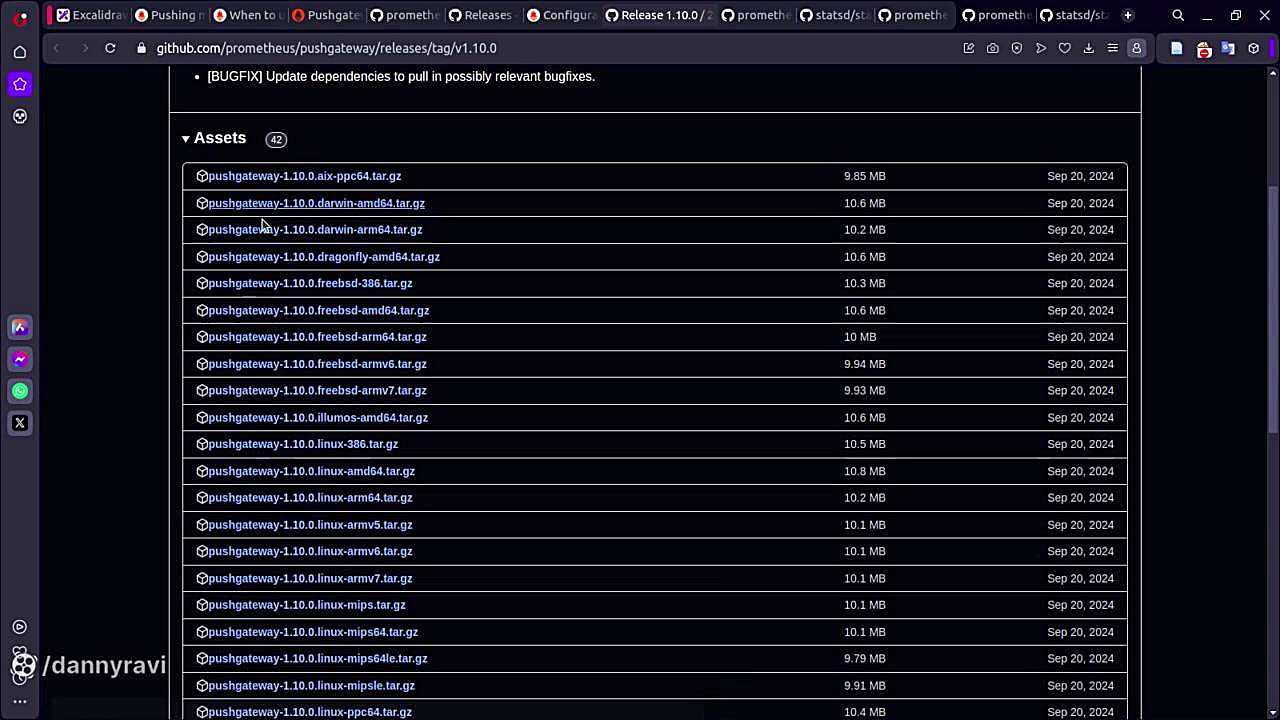The height and width of the screenshot is (720, 1280).
Task: Open the home icon in the sidebar
Action: click(20, 52)
